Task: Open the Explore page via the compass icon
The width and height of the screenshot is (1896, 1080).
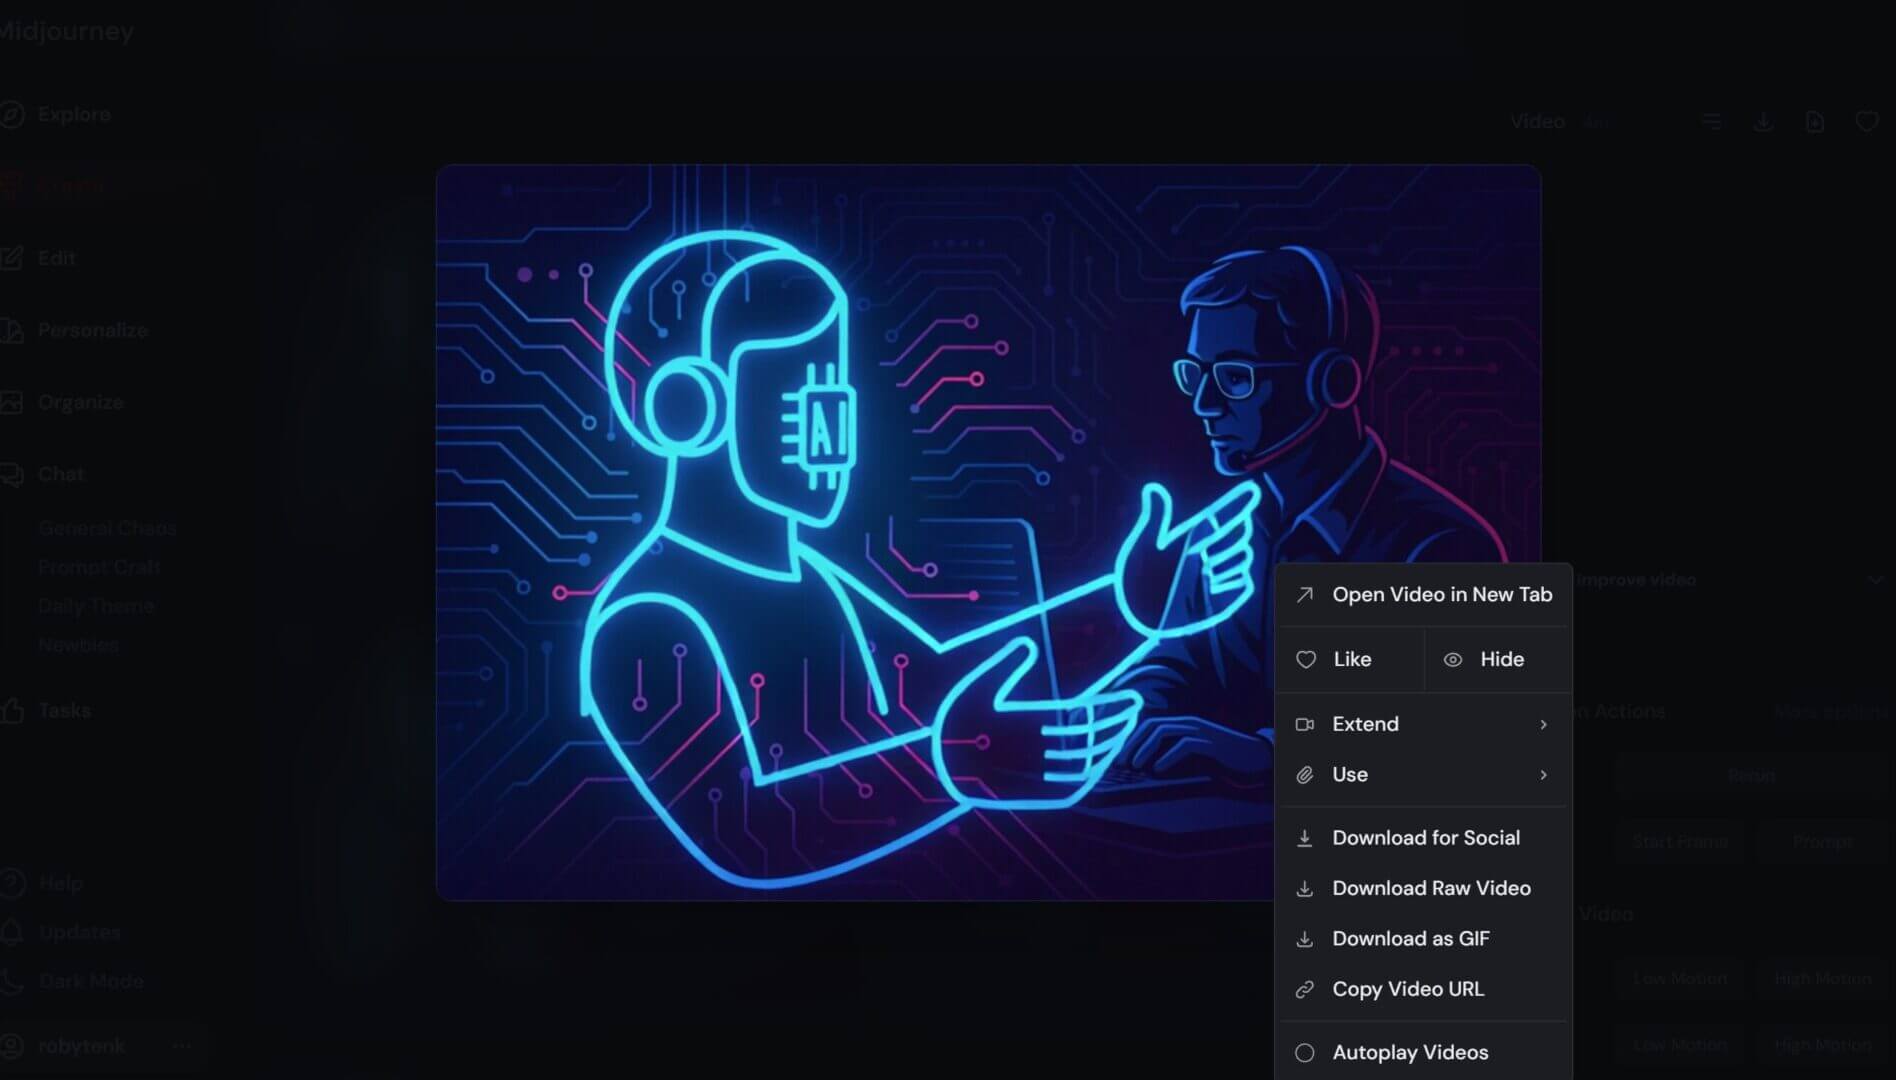Action: (x=12, y=115)
